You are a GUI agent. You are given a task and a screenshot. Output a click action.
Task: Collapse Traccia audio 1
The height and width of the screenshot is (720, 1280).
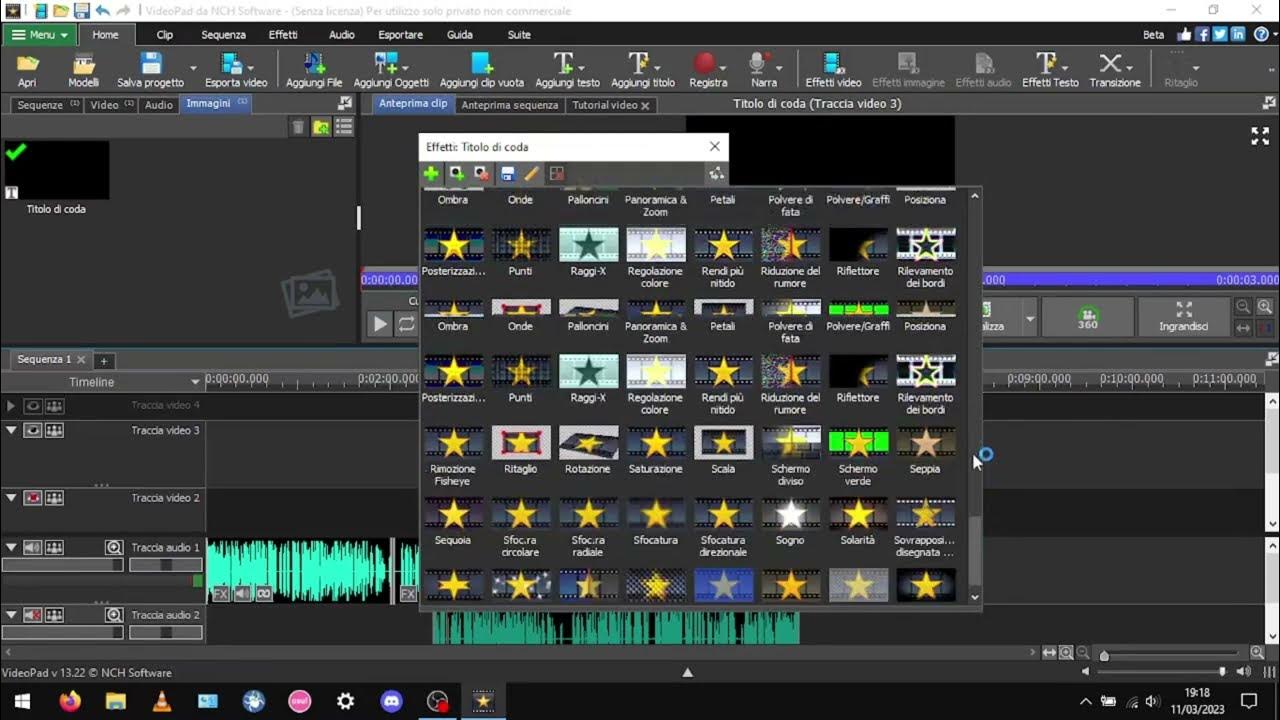[11, 547]
